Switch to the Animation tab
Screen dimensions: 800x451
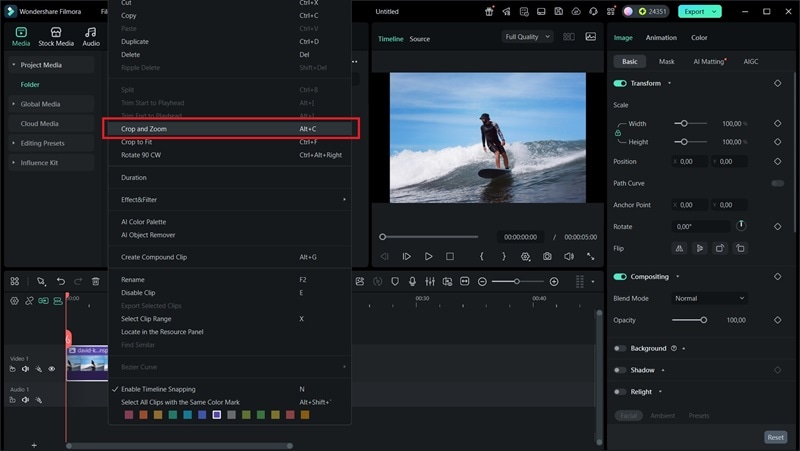(x=661, y=38)
